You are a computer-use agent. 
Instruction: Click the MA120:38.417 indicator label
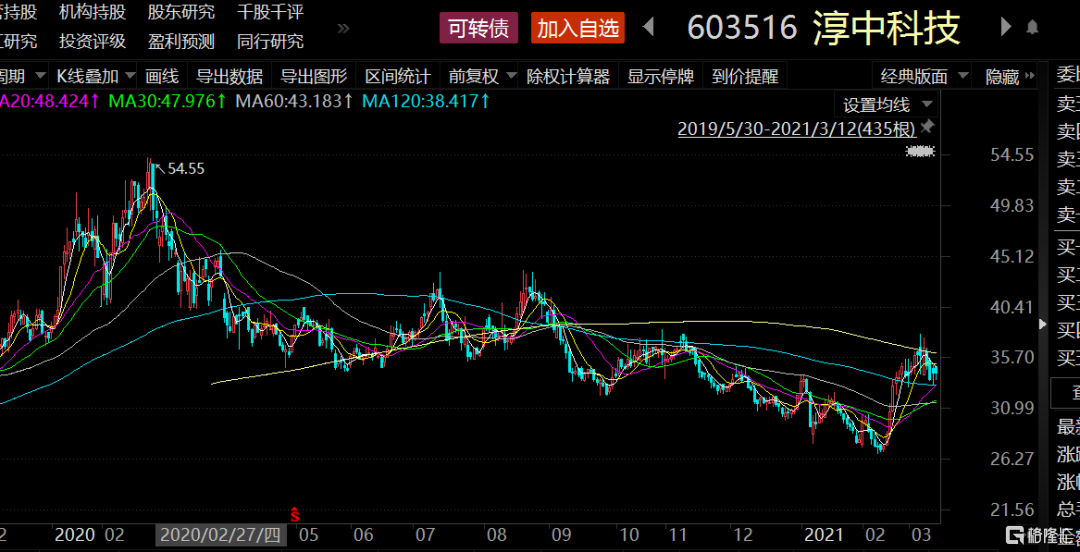(x=426, y=102)
